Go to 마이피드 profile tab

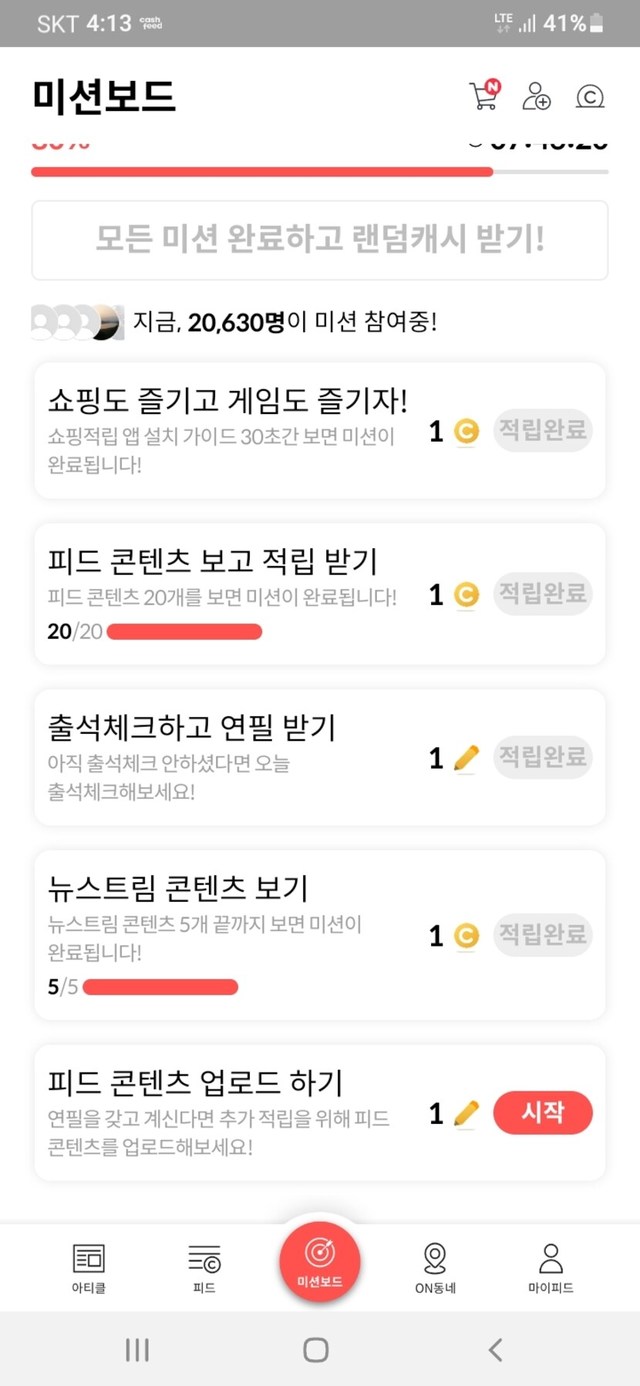550,1267
